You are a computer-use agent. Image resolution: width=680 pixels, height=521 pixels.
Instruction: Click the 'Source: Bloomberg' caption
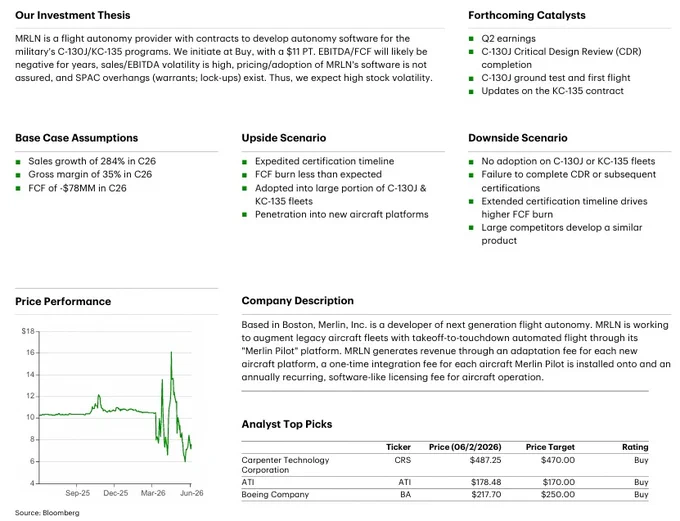point(47,513)
